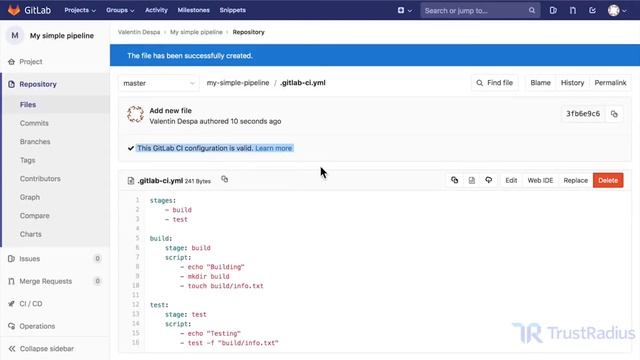640x360 pixels.
Task: Open the Add new file commit link
Action: coord(171,111)
